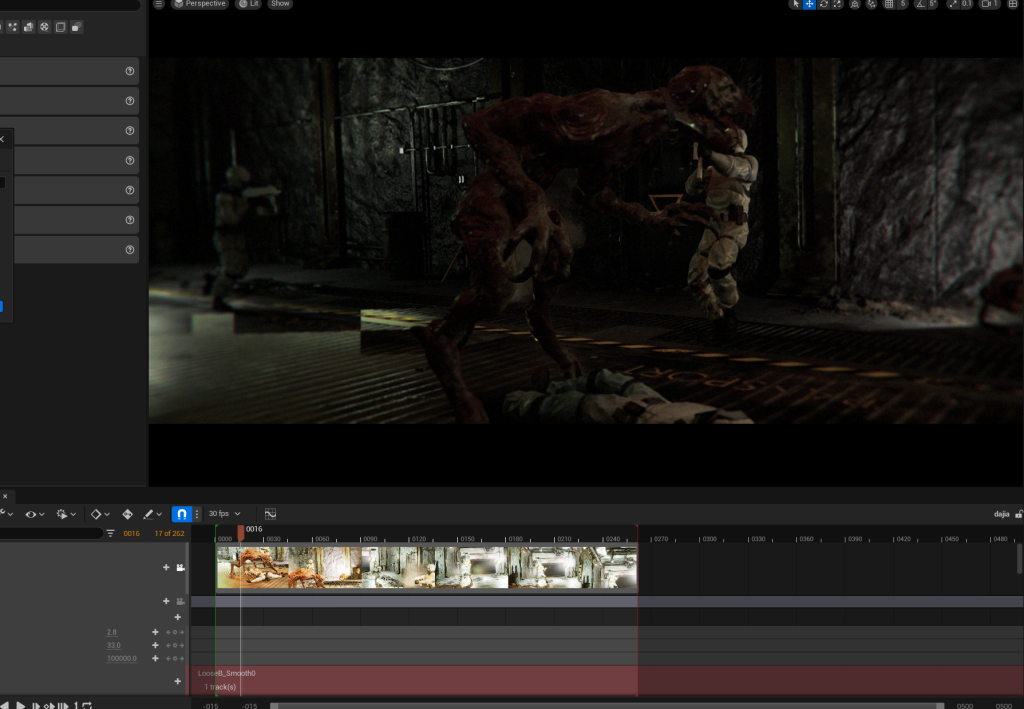Jump to previous key on the 2.8 row

click(x=168, y=632)
